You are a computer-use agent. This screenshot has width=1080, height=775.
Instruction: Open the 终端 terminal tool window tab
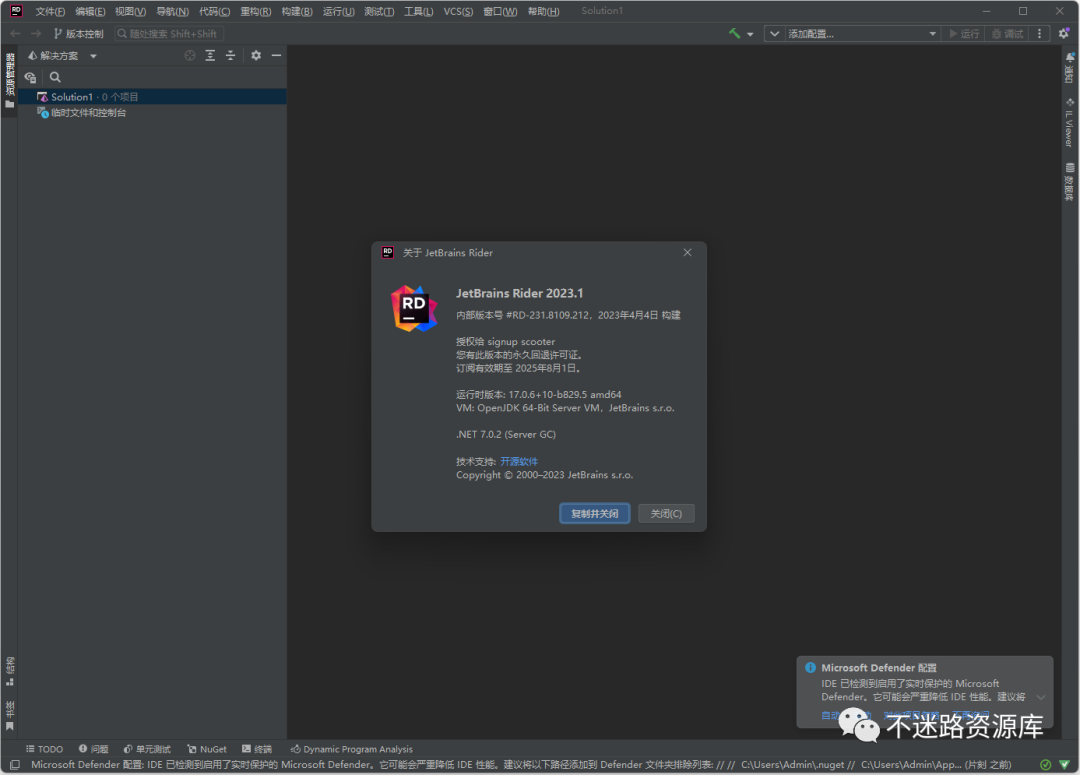coord(256,749)
